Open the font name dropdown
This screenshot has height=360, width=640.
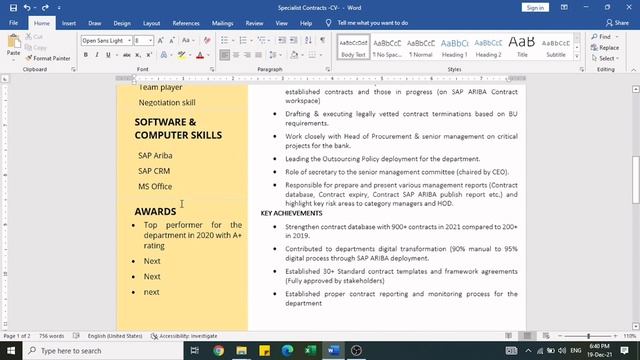click(129, 40)
